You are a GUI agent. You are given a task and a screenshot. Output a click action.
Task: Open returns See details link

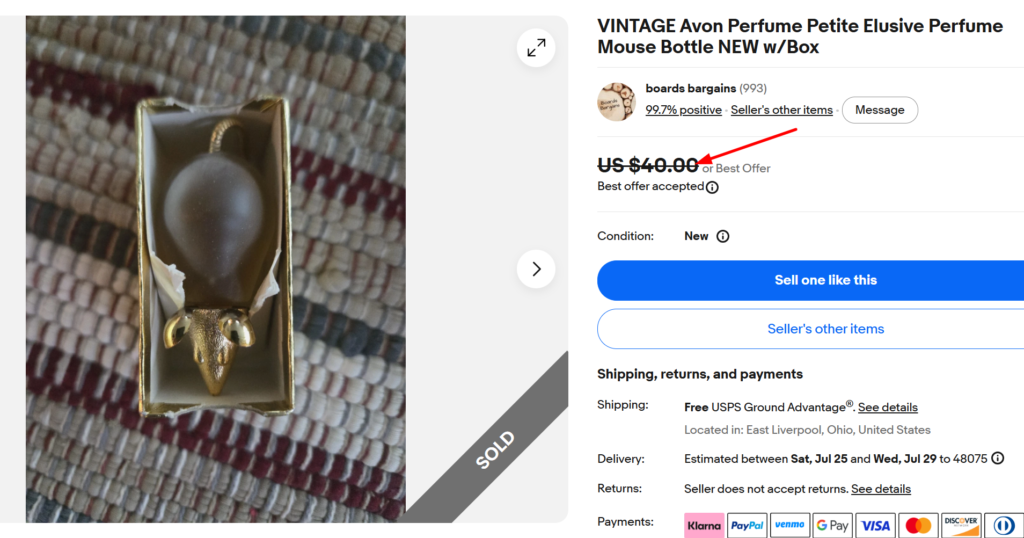[880, 489]
